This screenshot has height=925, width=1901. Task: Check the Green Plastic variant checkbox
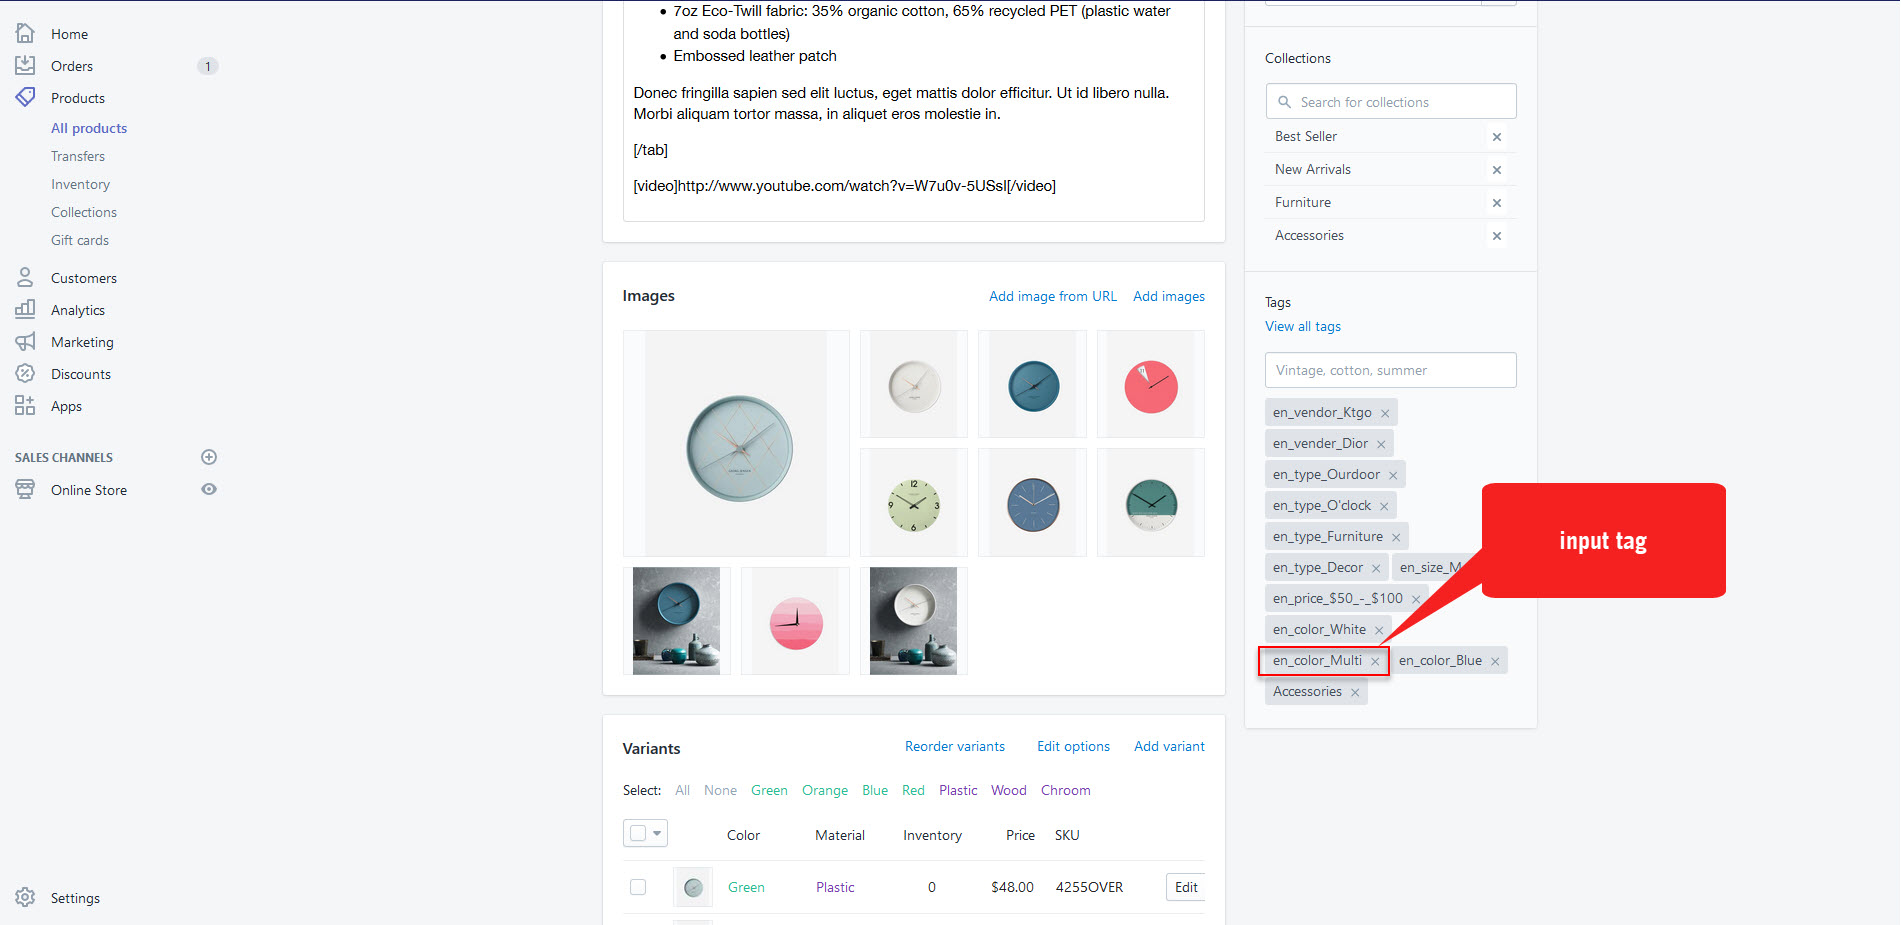pos(638,887)
